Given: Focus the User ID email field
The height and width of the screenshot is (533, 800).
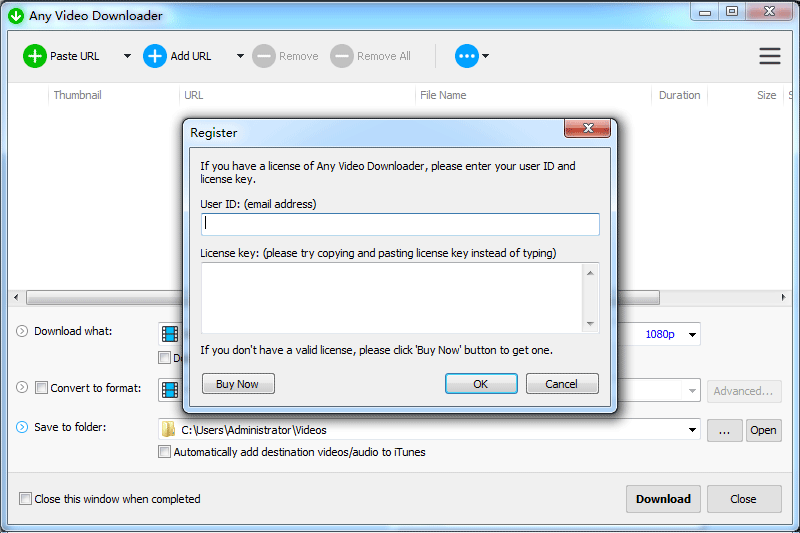Looking at the screenshot, I should [400, 224].
